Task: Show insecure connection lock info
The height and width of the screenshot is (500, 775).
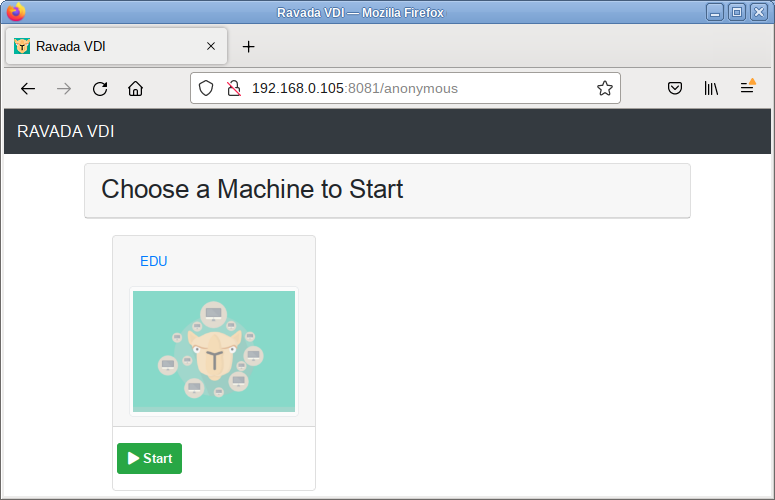Action: (x=234, y=88)
